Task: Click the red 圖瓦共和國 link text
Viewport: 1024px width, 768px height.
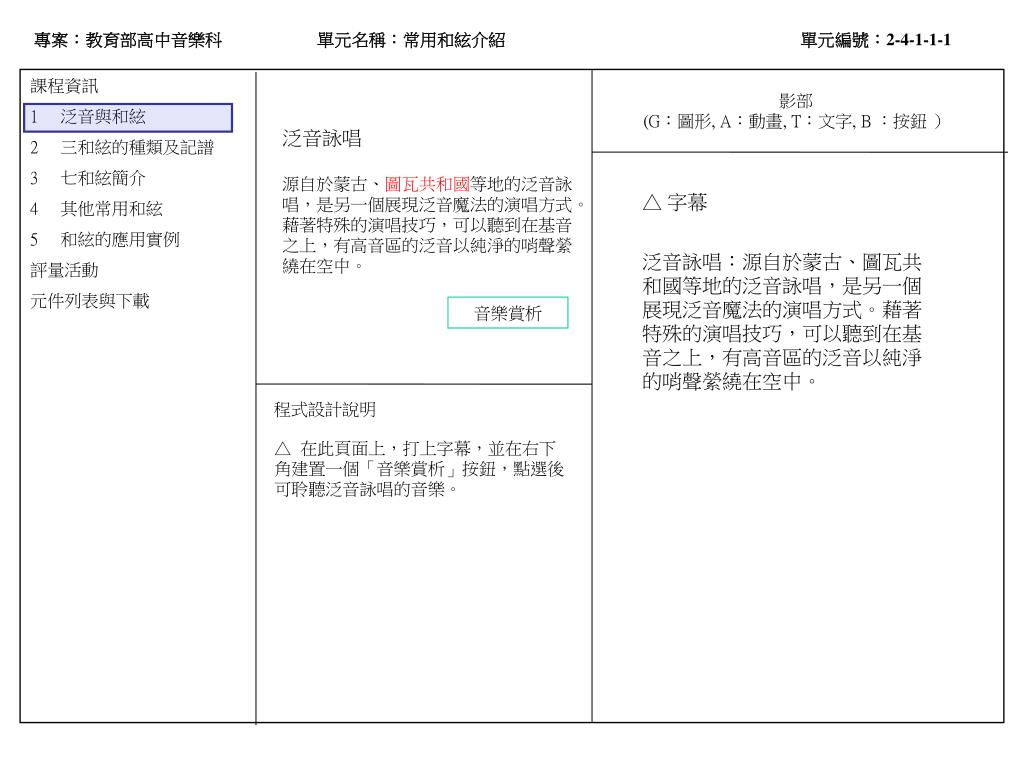Action: [427, 184]
